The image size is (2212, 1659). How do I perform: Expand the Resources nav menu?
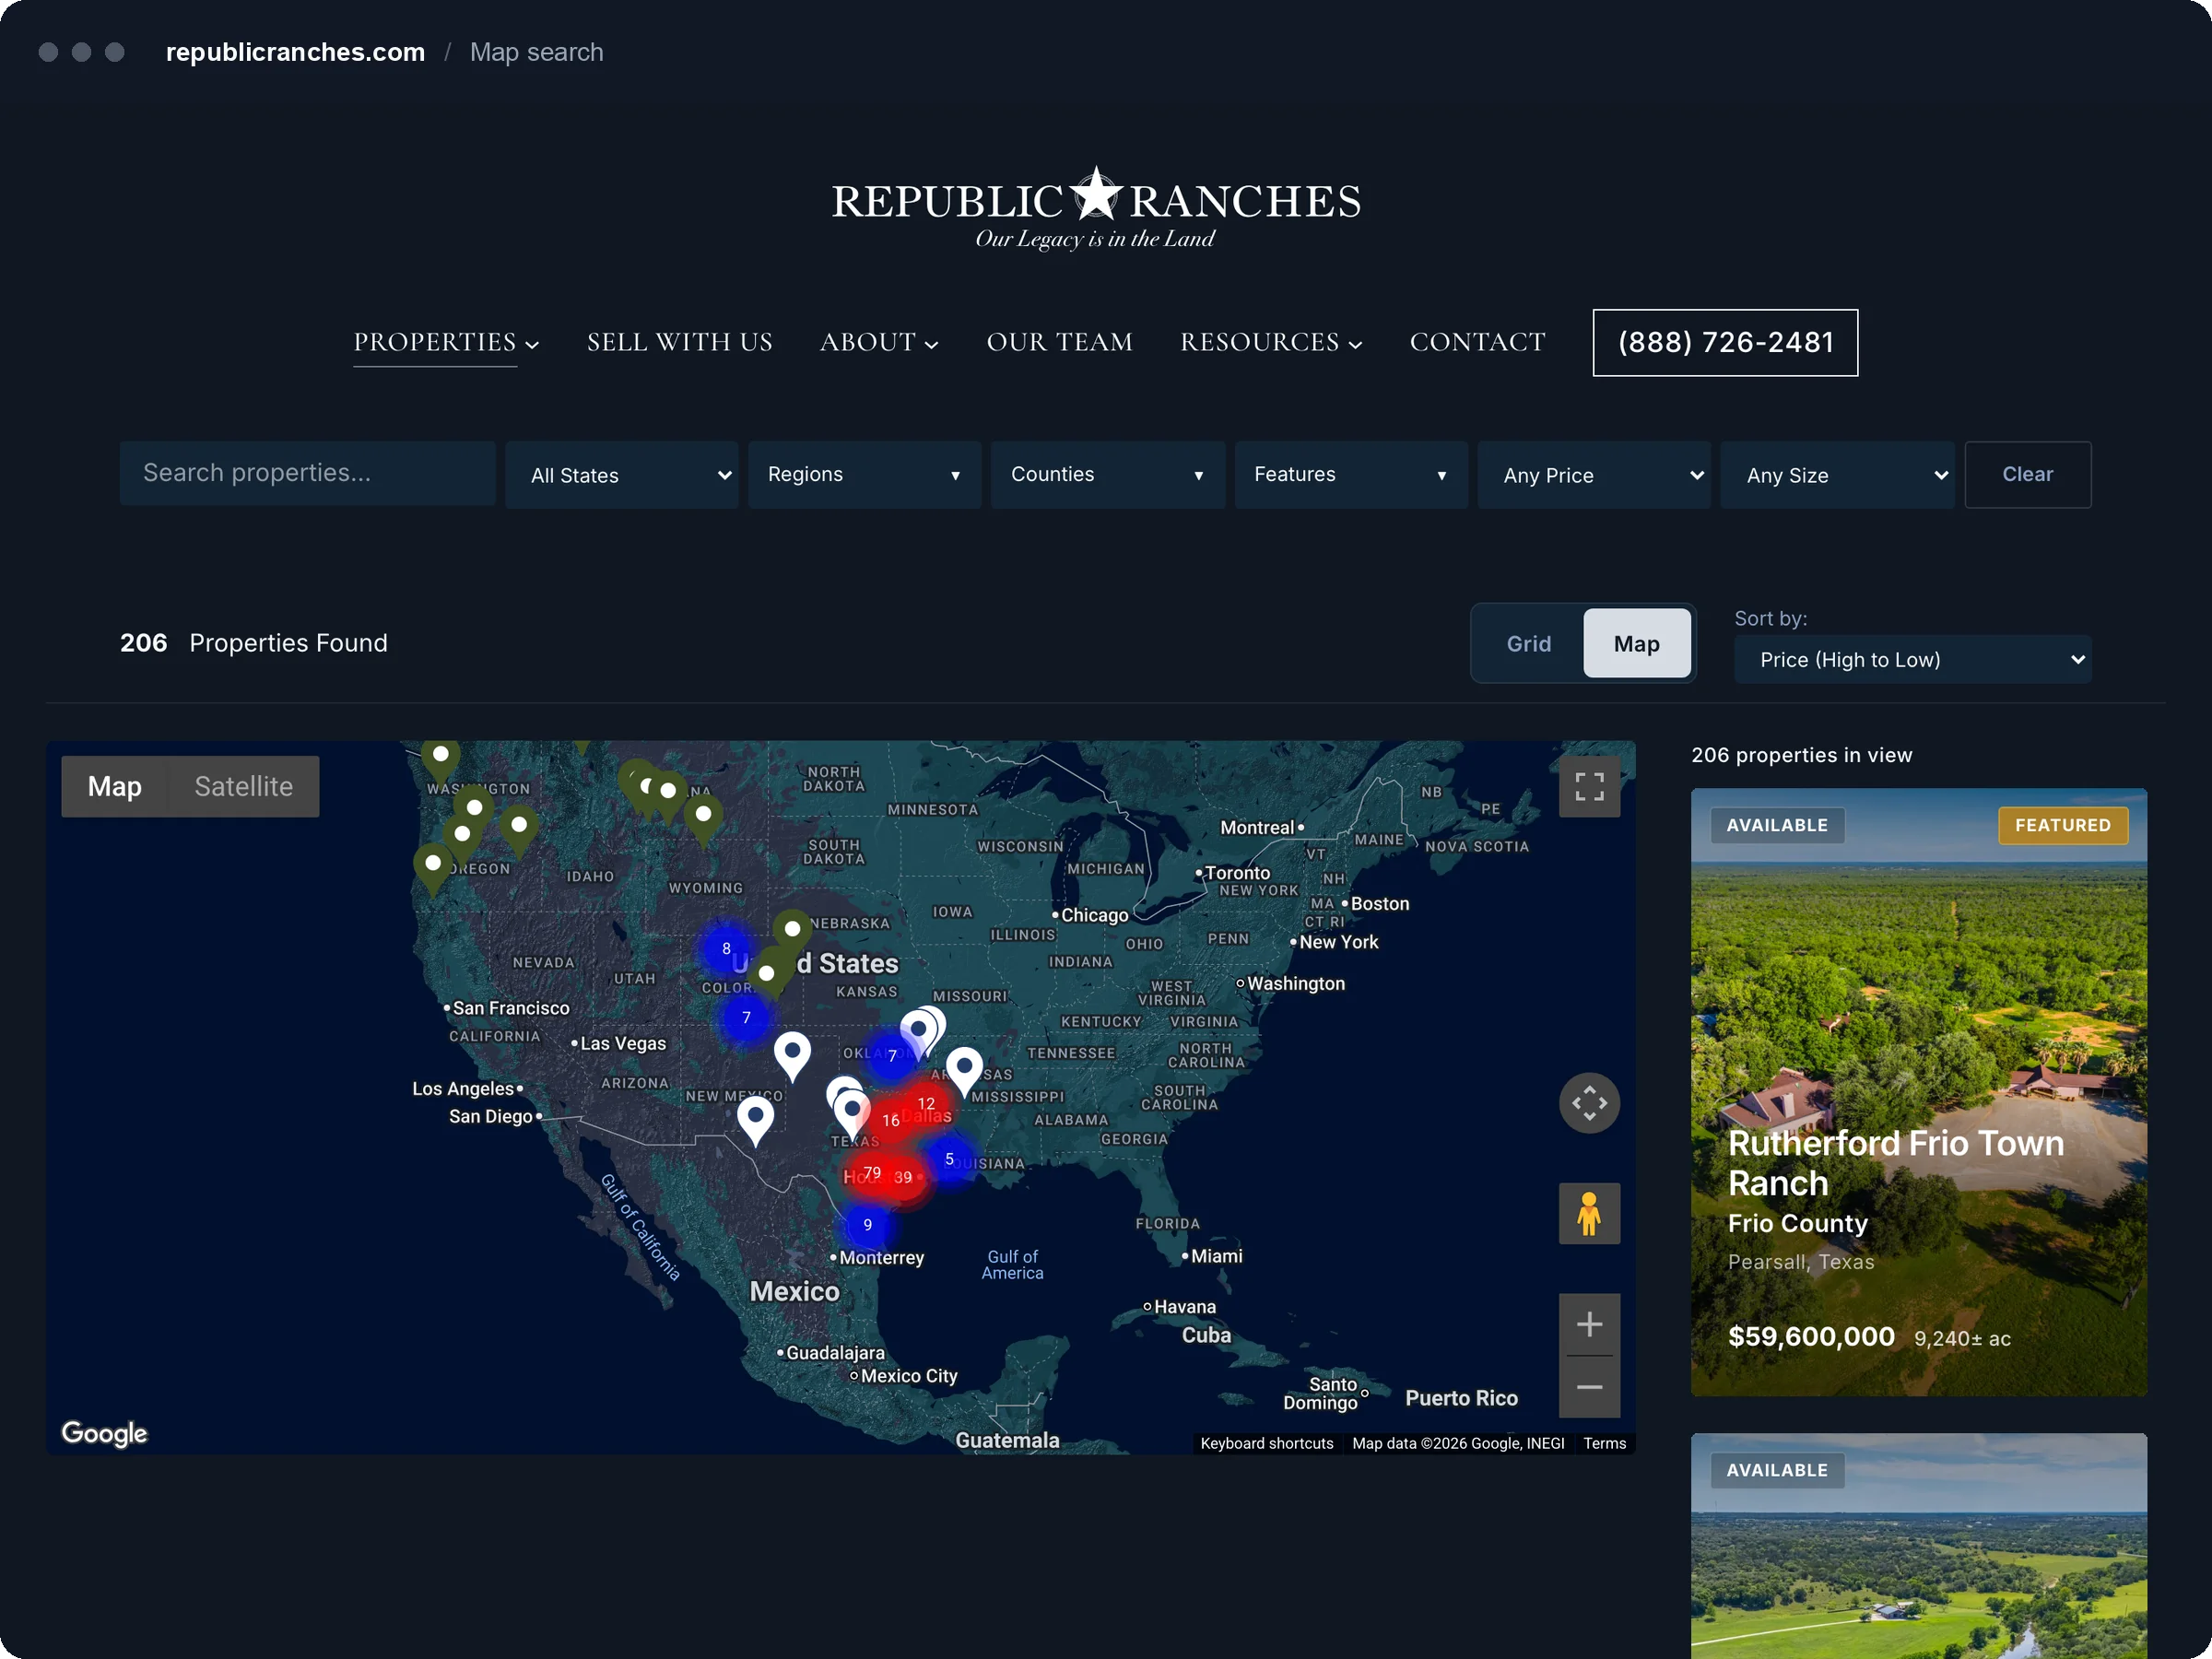[1271, 342]
